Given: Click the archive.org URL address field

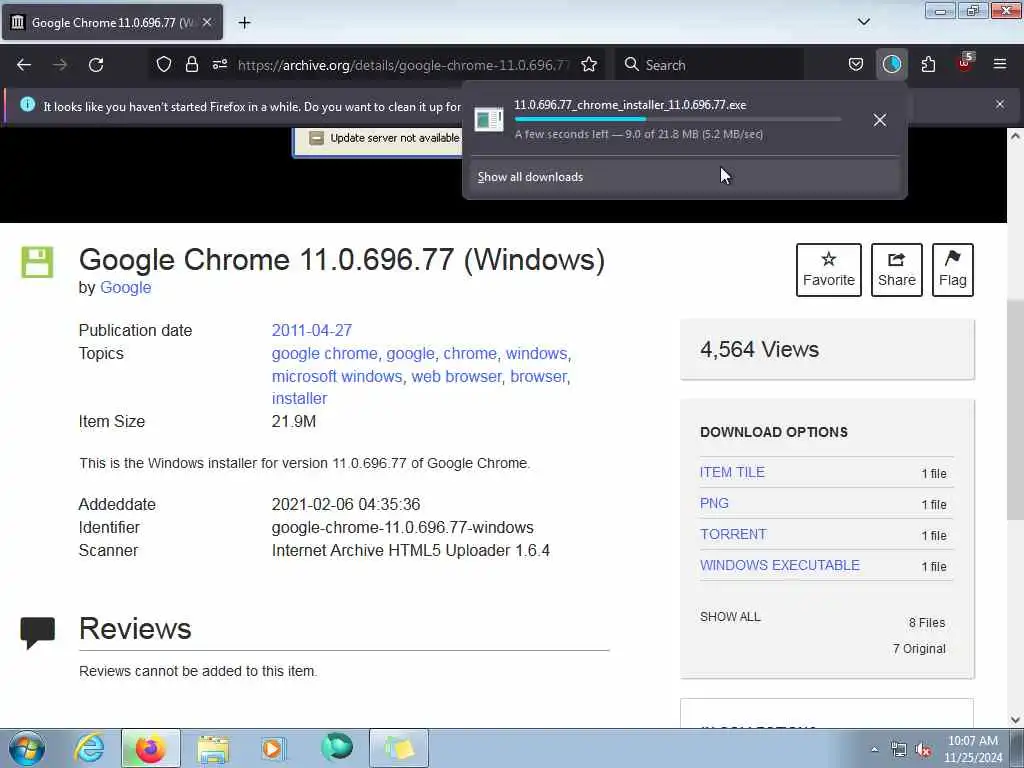Looking at the screenshot, I should click(404, 65).
